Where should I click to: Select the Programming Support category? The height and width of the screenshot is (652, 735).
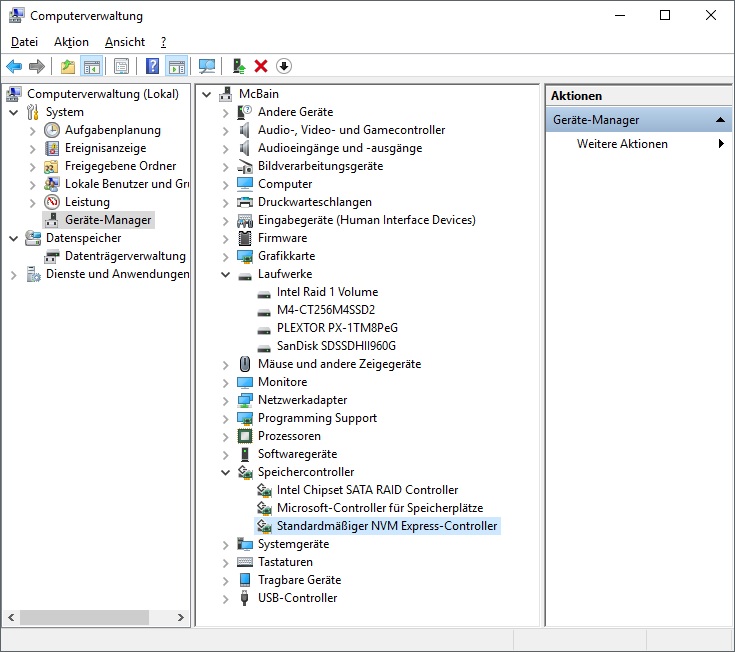pyautogui.click(x=317, y=418)
